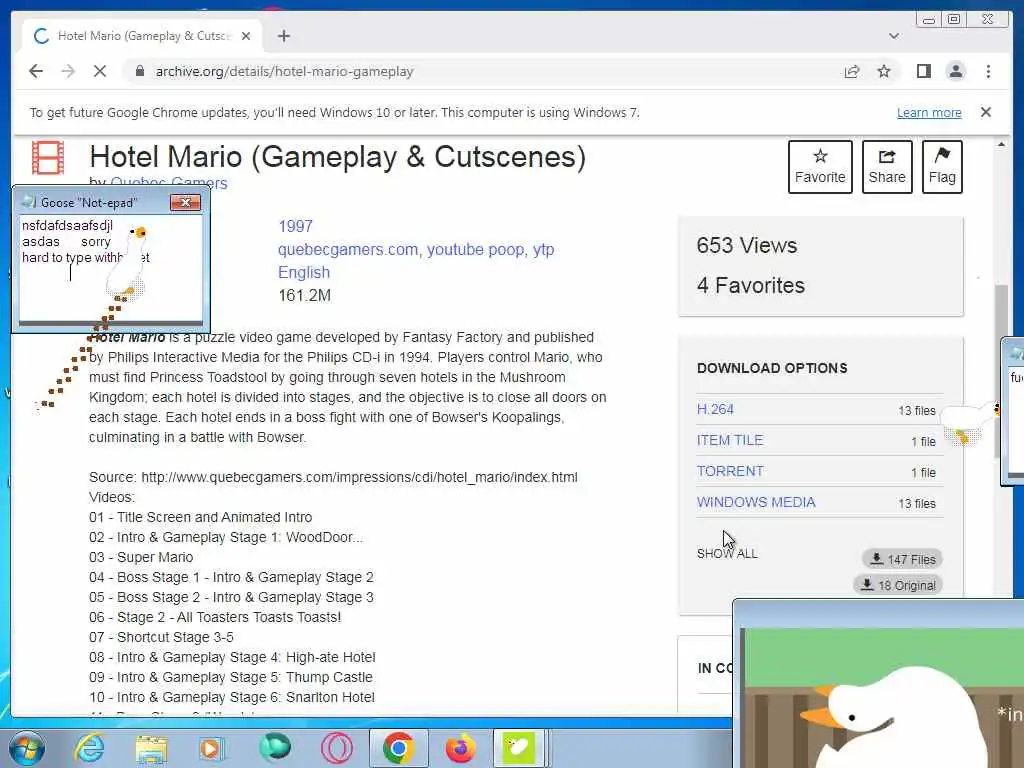Screen dimensions: 1024x768
Task: Download the 147 Files button
Action: click(x=902, y=559)
